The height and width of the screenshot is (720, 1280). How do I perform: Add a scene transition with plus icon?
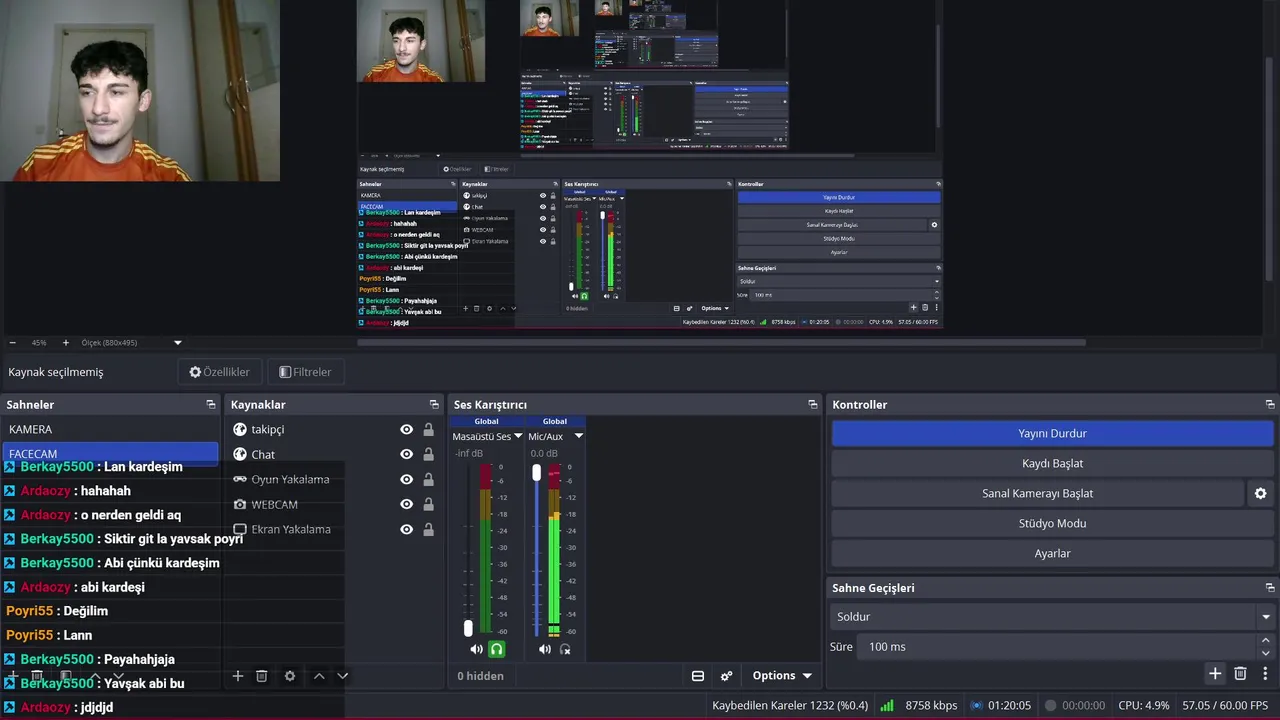tap(1215, 674)
